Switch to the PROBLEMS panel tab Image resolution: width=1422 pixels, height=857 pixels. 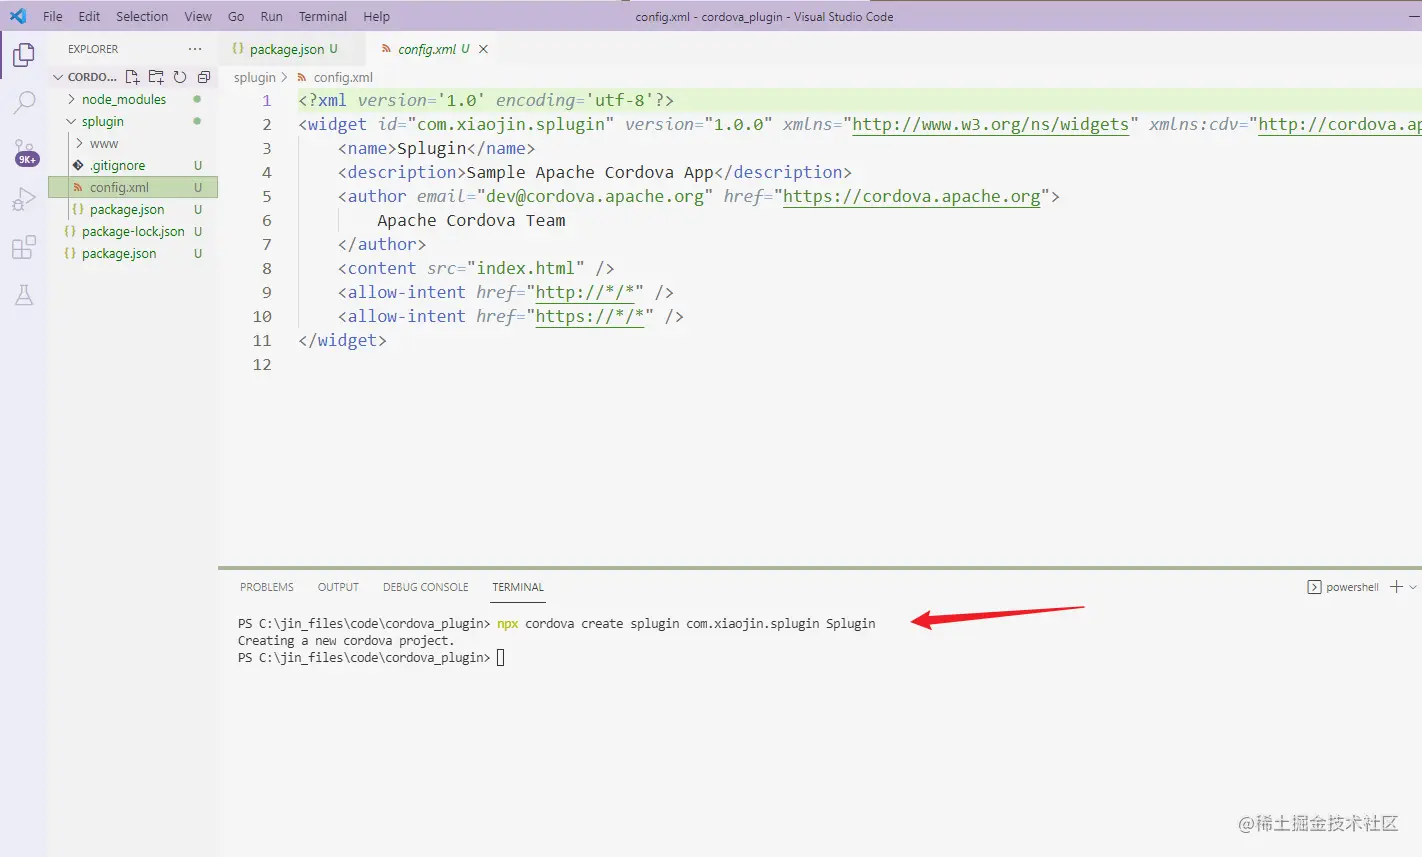[267, 587]
